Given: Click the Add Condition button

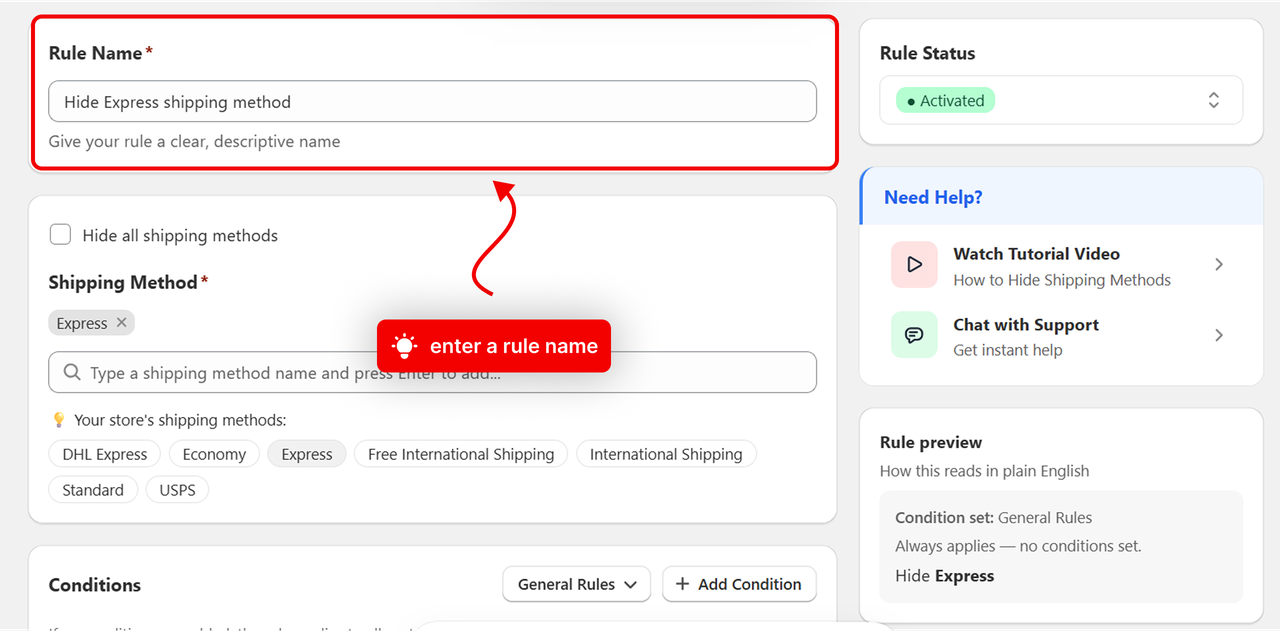Looking at the screenshot, I should point(739,584).
